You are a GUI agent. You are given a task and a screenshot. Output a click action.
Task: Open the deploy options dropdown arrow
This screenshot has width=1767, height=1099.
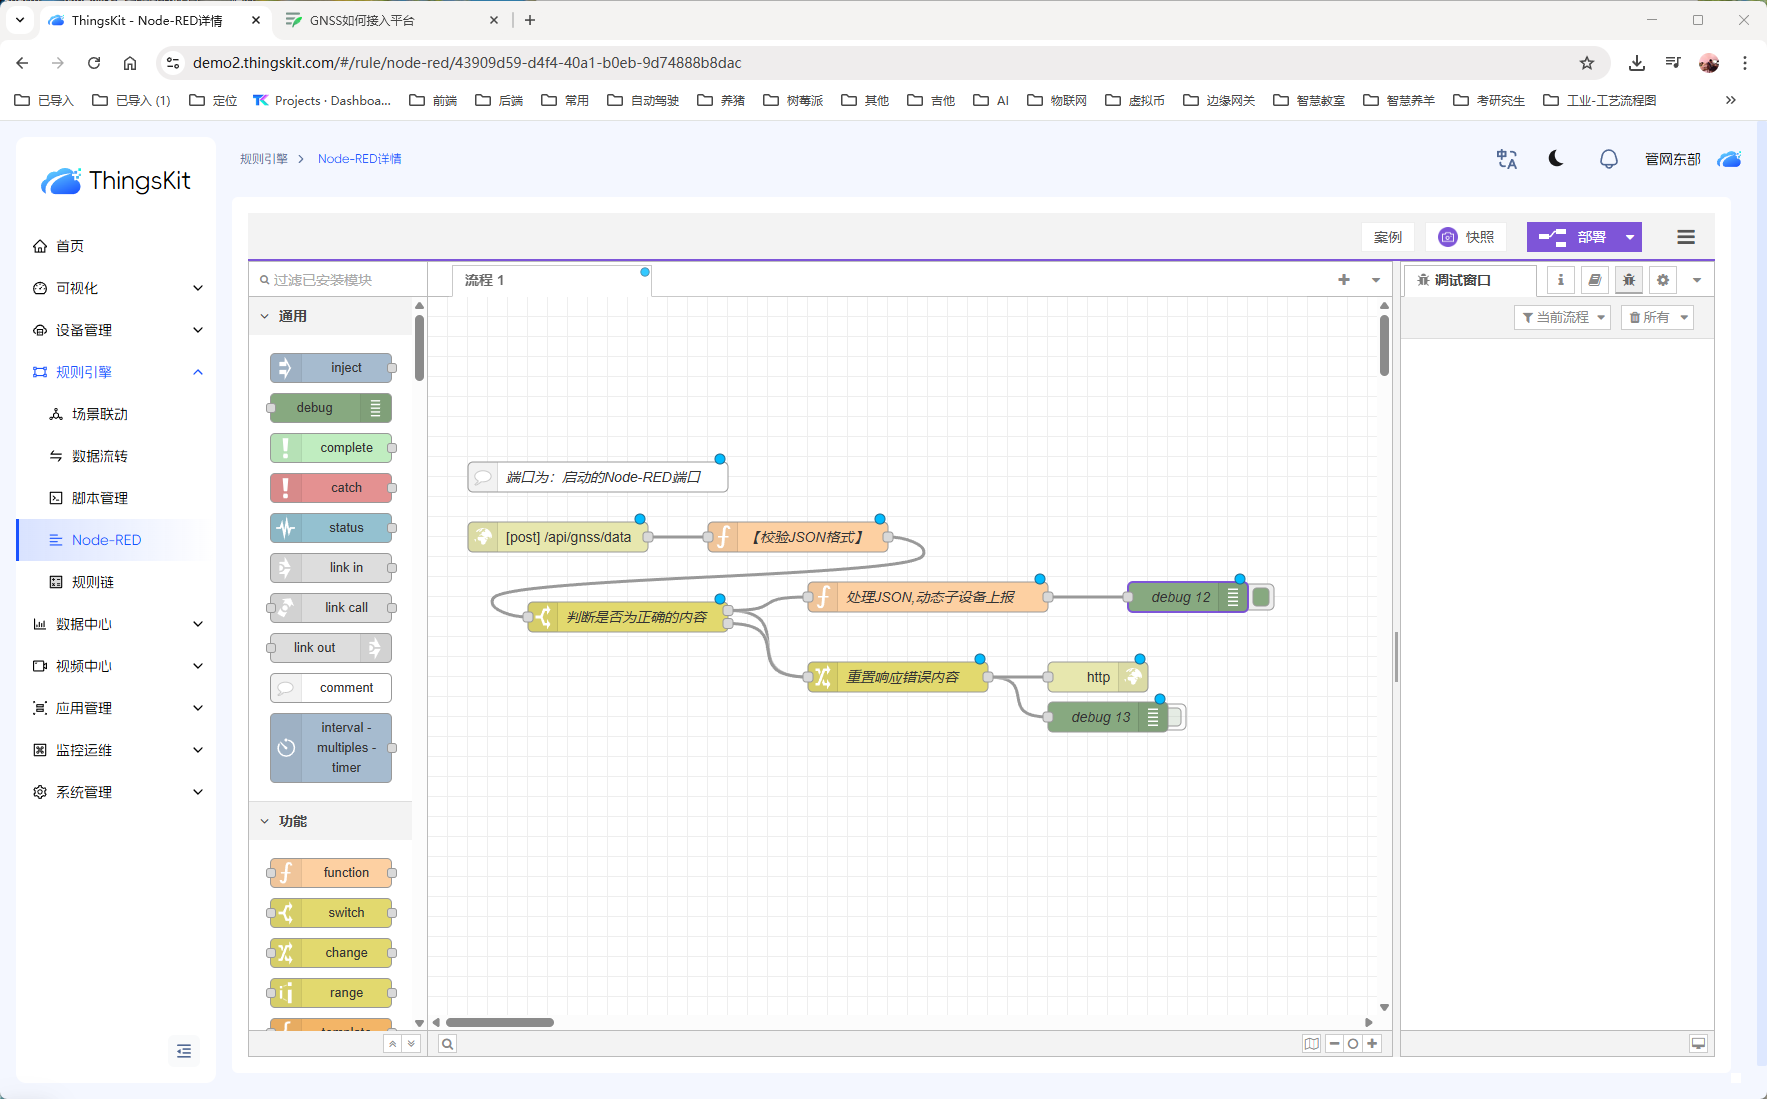(1629, 237)
